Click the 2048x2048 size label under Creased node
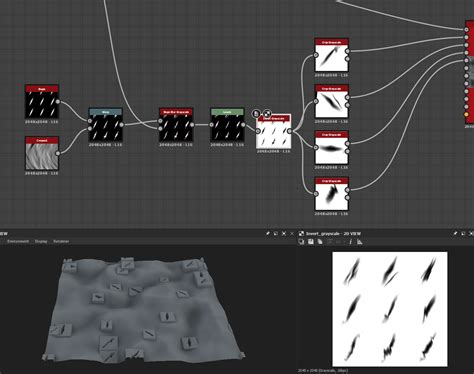Viewport: 474px width, 374px height. click(42, 173)
